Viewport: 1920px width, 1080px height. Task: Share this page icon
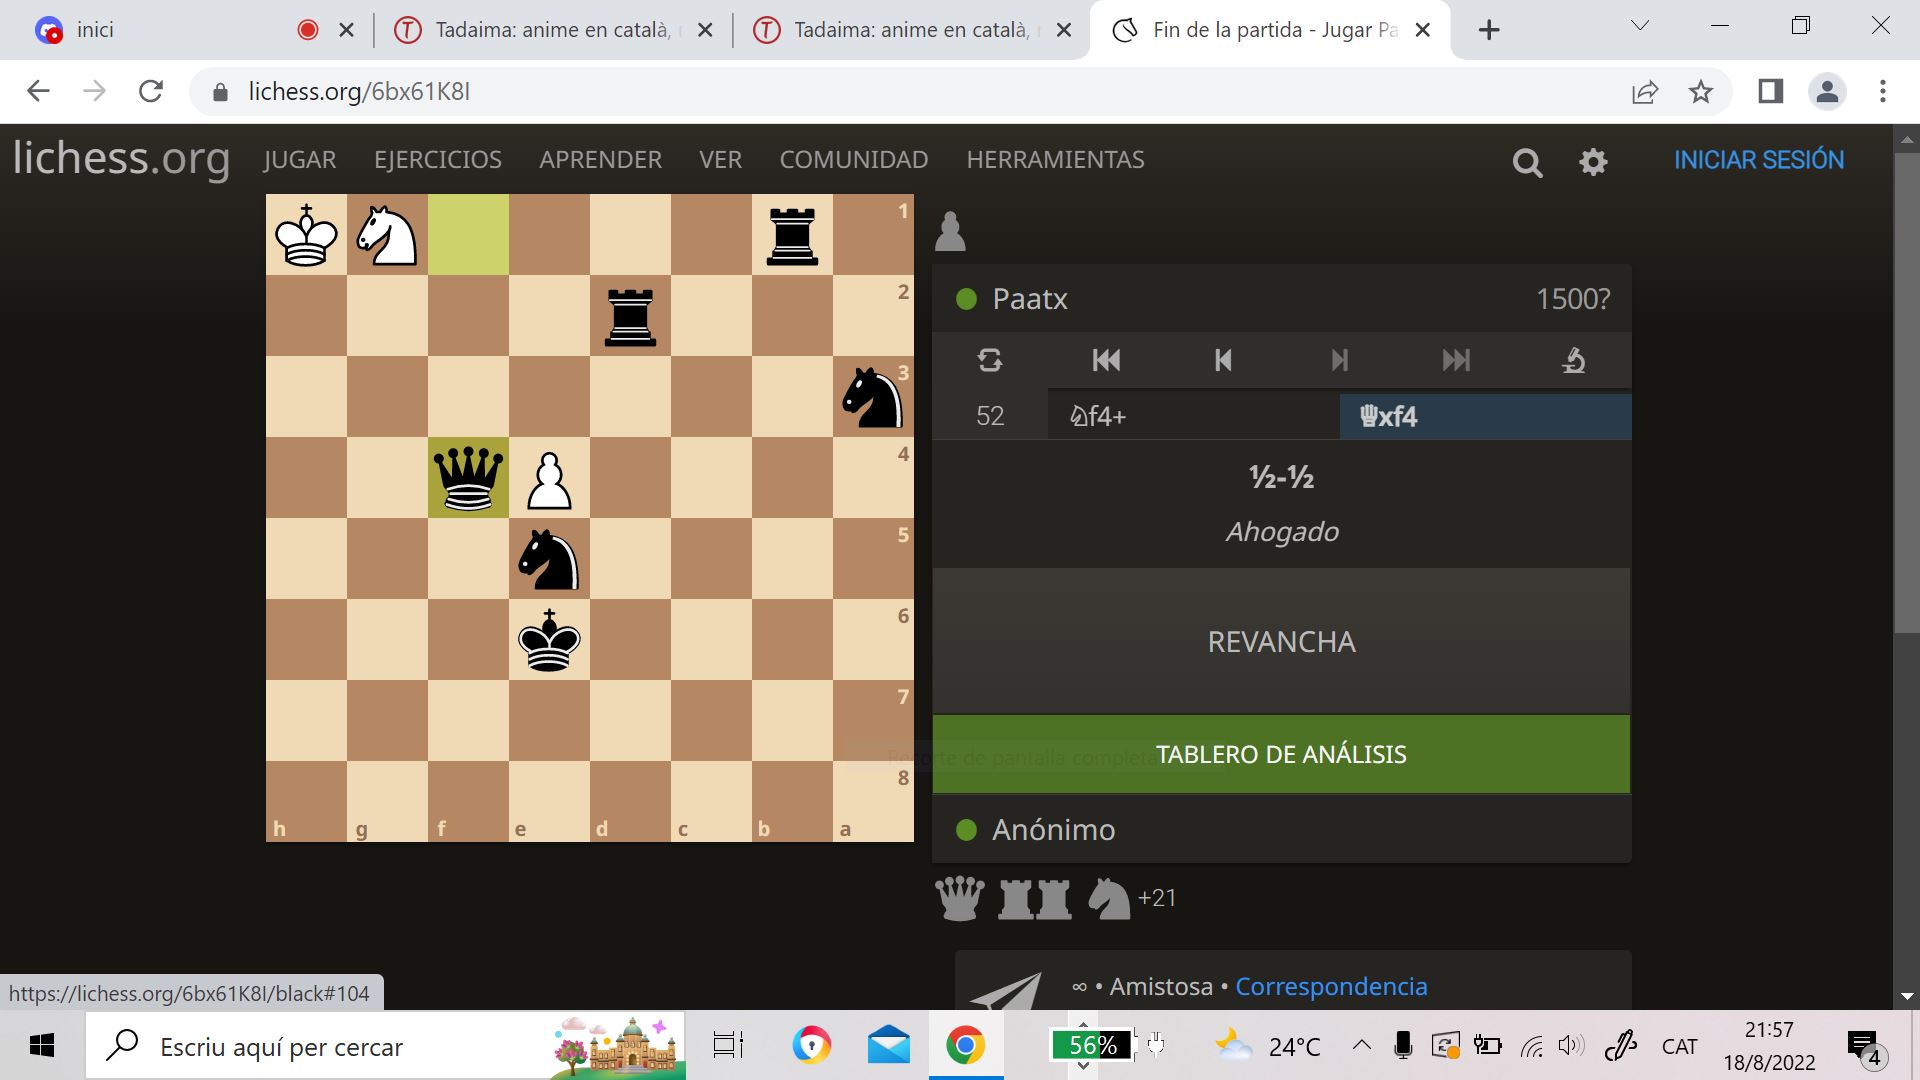click(x=1645, y=92)
